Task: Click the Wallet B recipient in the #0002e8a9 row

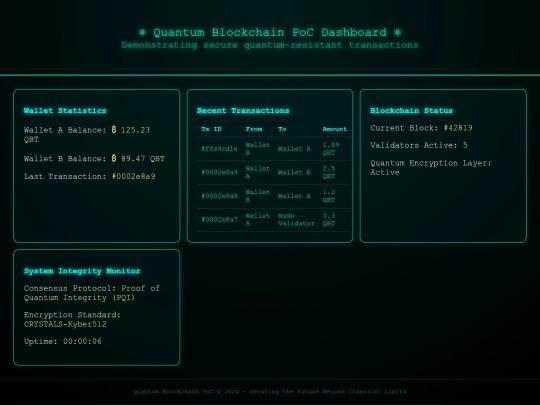Action: tap(294, 172)
